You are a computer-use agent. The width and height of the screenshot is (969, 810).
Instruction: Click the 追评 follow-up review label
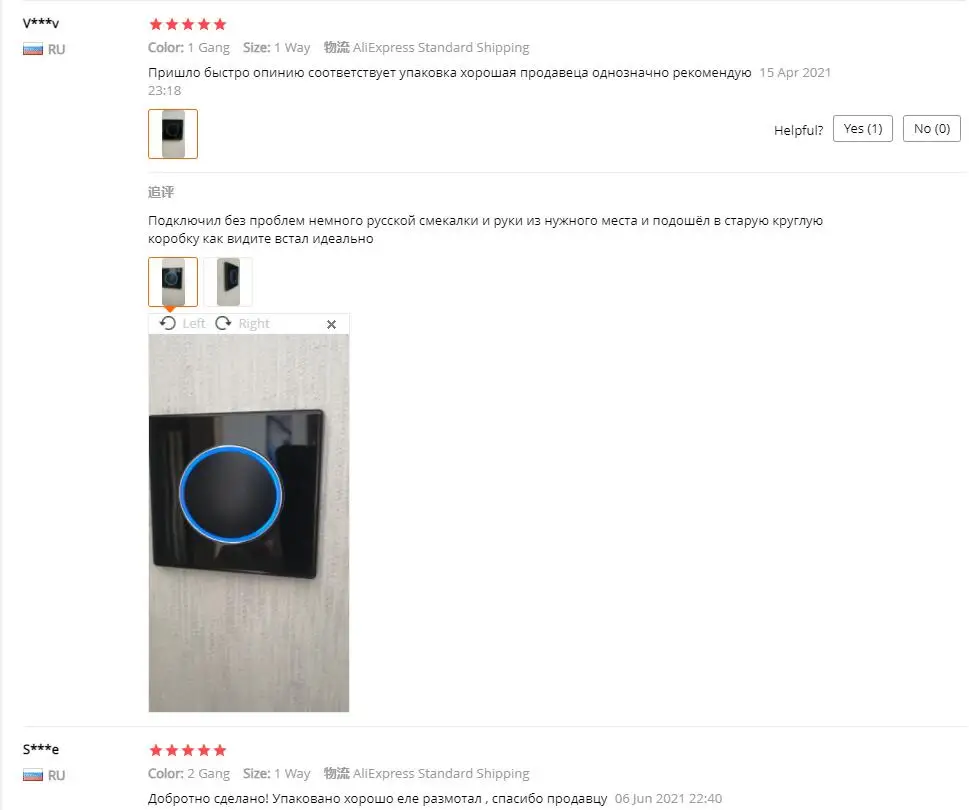click(161, 192)
